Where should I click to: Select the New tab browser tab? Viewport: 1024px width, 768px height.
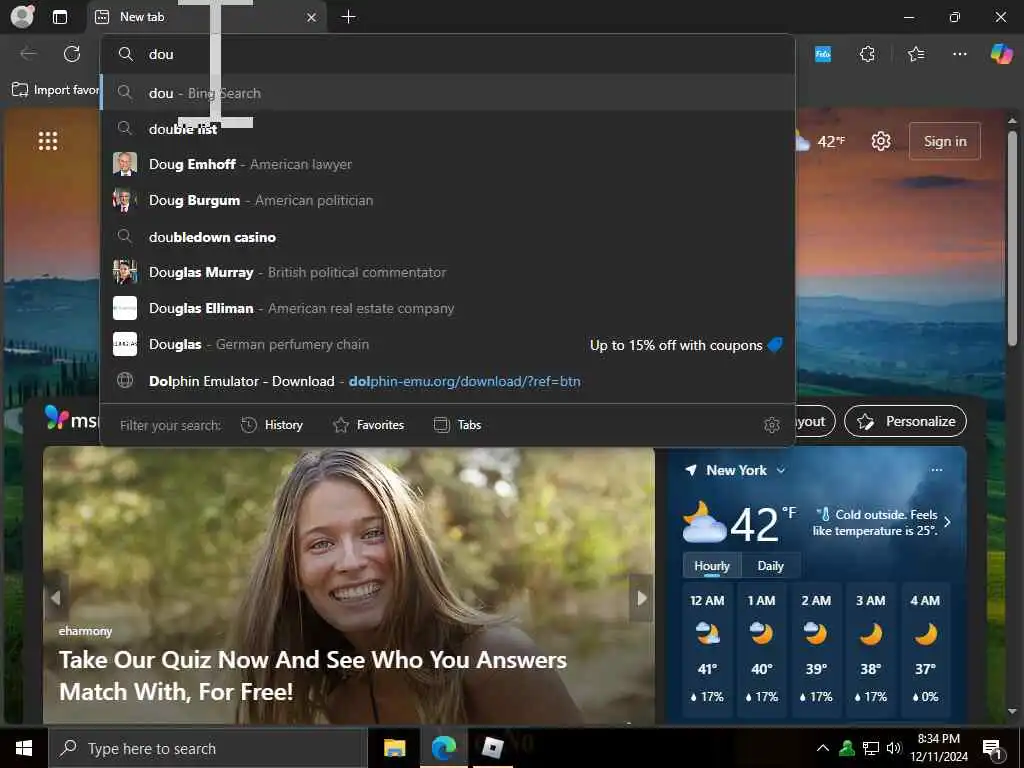(x=206, y=17)
